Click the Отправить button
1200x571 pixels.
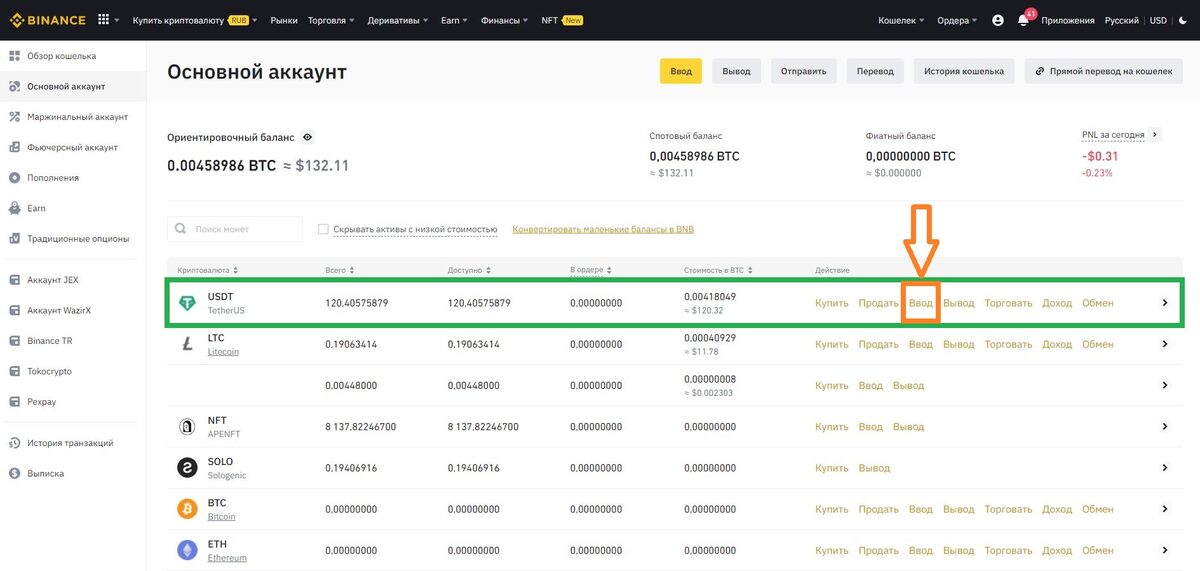coord(804,71)
